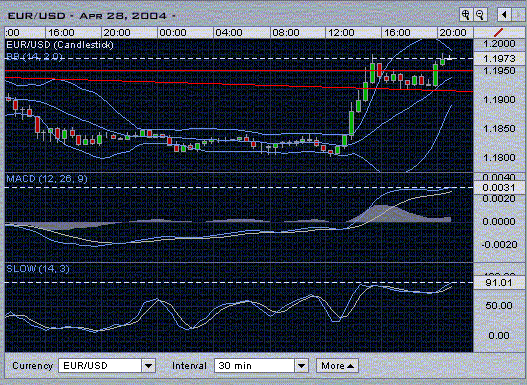Click the chart title EUR/USD - Apr 28, 2004
Image resolution: width=527 pixels, height=385 pixels.
click(91, 15)
